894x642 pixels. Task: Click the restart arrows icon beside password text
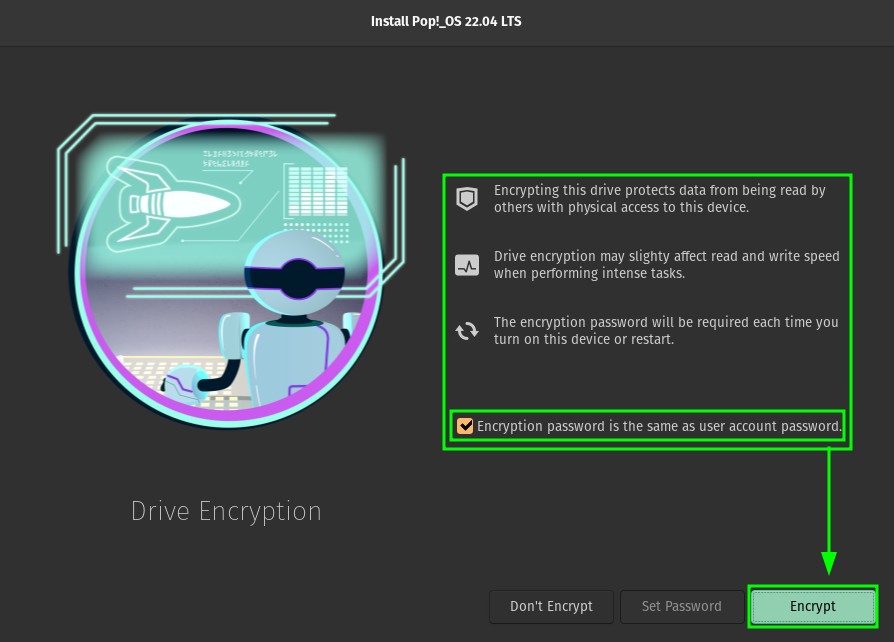(466, 331)
